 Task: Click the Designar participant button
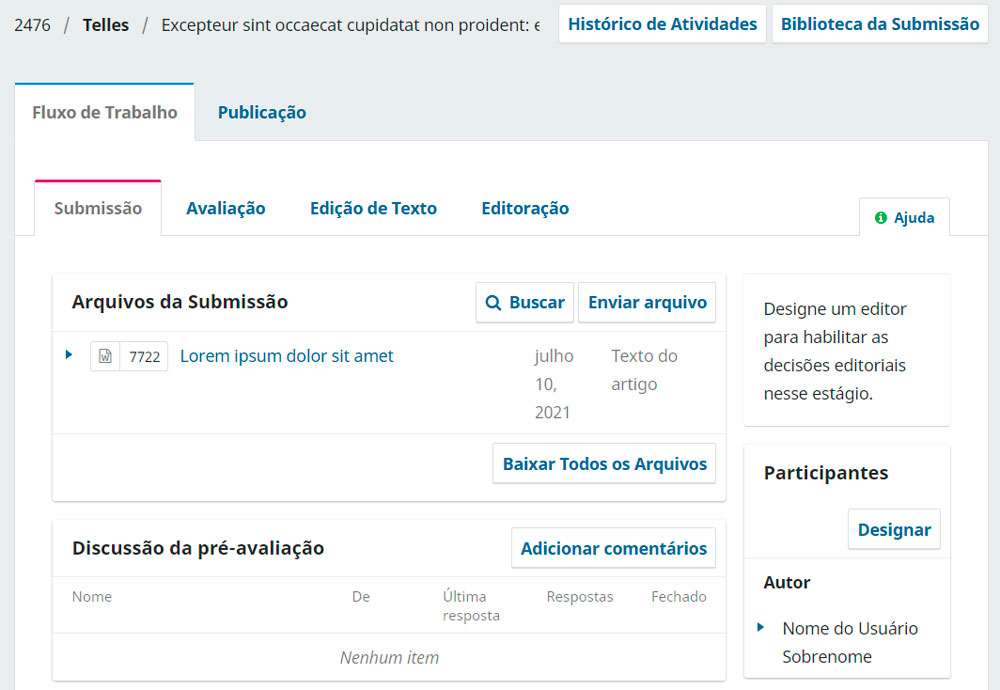894,529
